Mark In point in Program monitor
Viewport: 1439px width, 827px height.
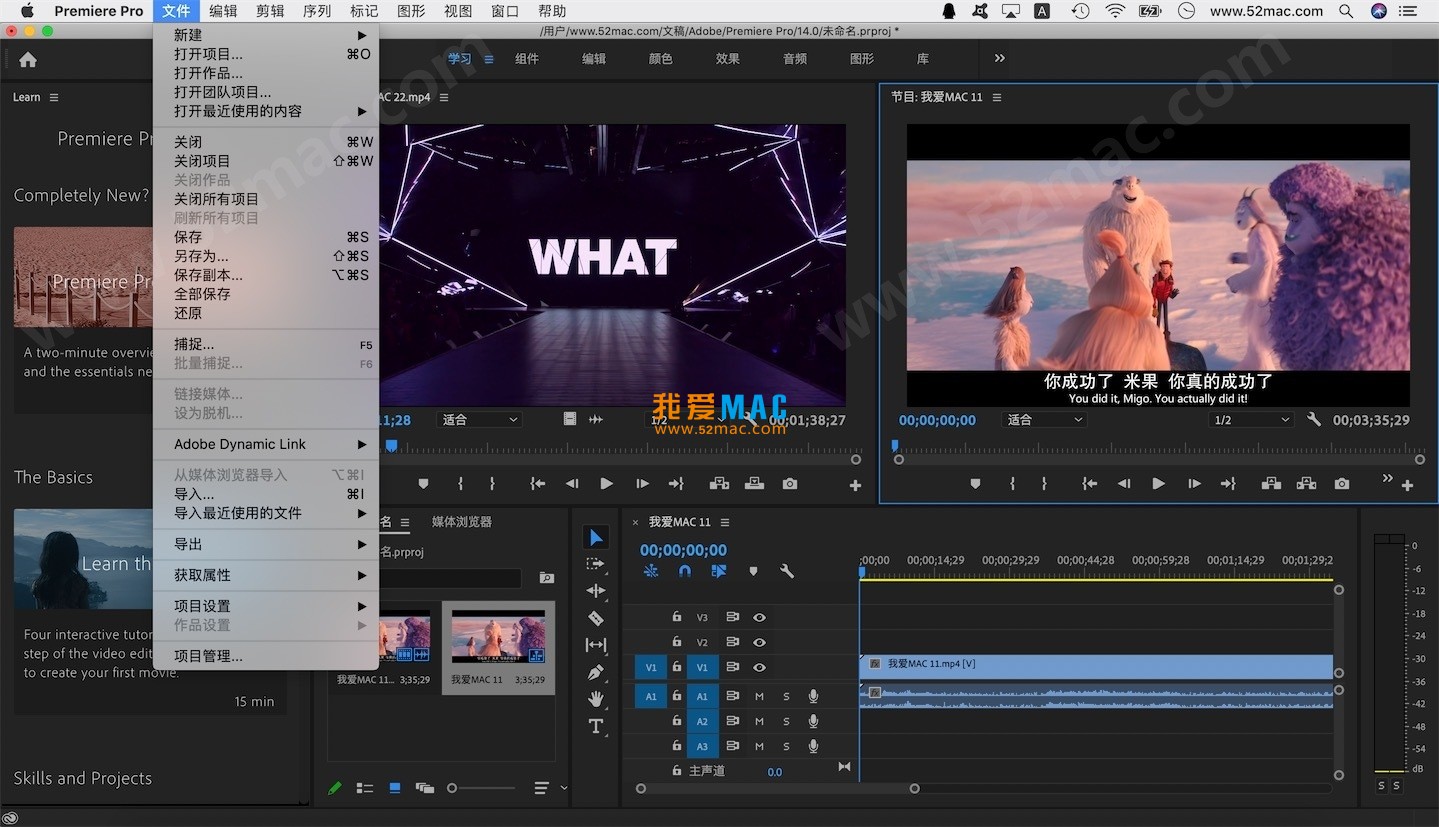point(1012,484)
